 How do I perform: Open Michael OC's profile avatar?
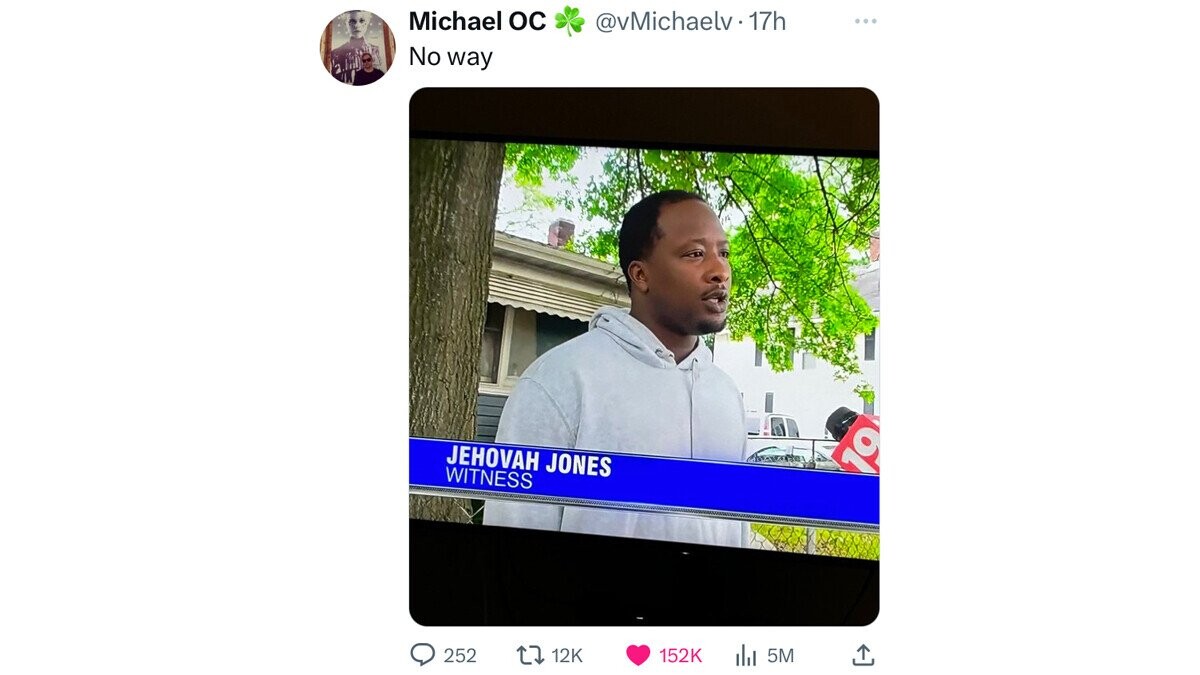(358, 48)
